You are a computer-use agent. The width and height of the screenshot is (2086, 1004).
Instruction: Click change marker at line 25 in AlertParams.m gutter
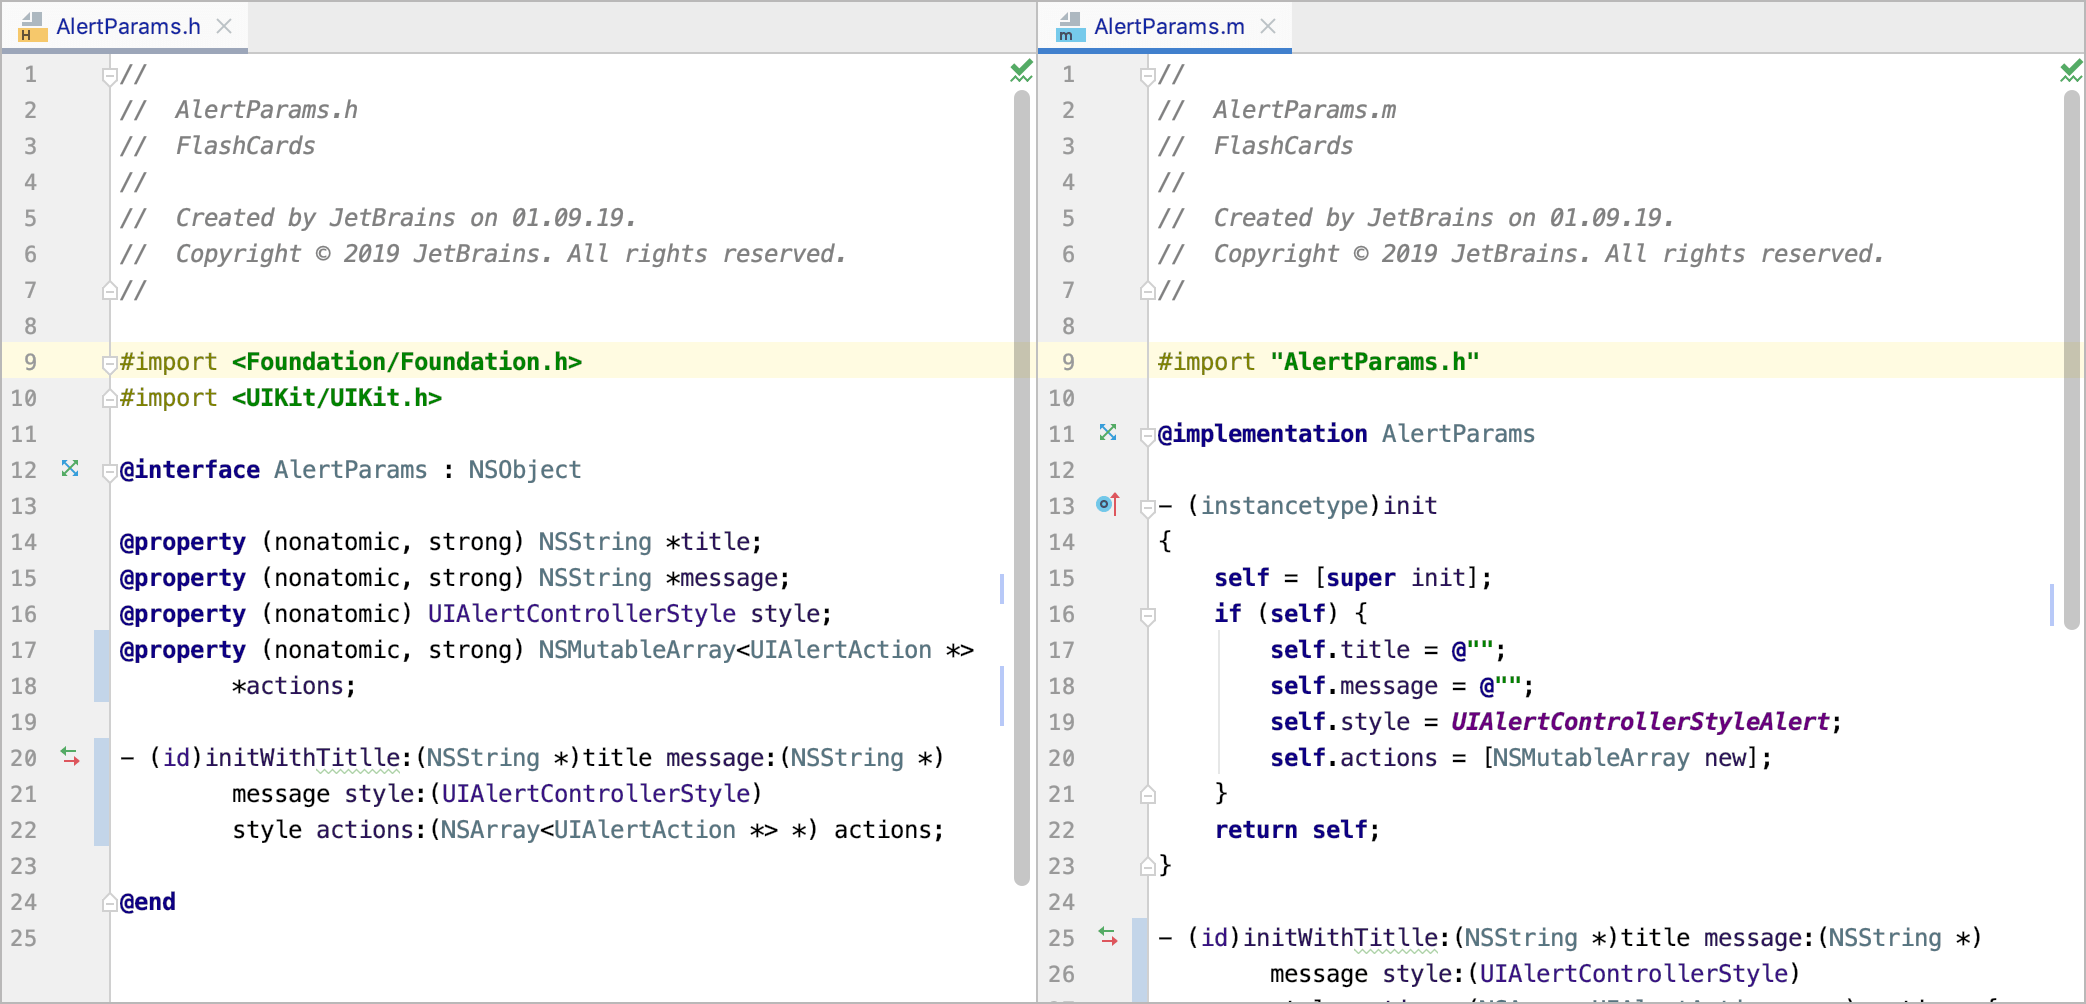pyautogui.click(x=1140, y=960)
